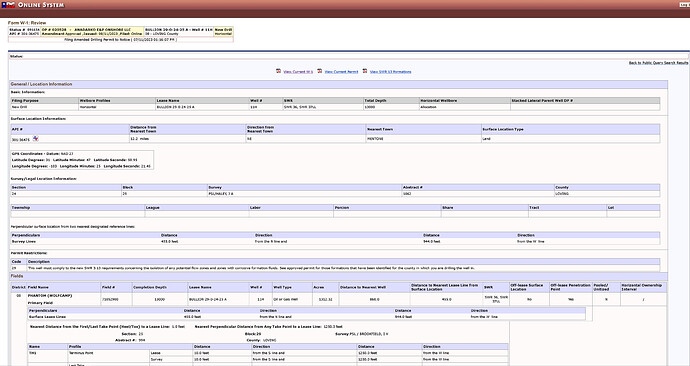Click the Form W-1: Review page title
Screen dimensions: 690x366
(27, 22)
